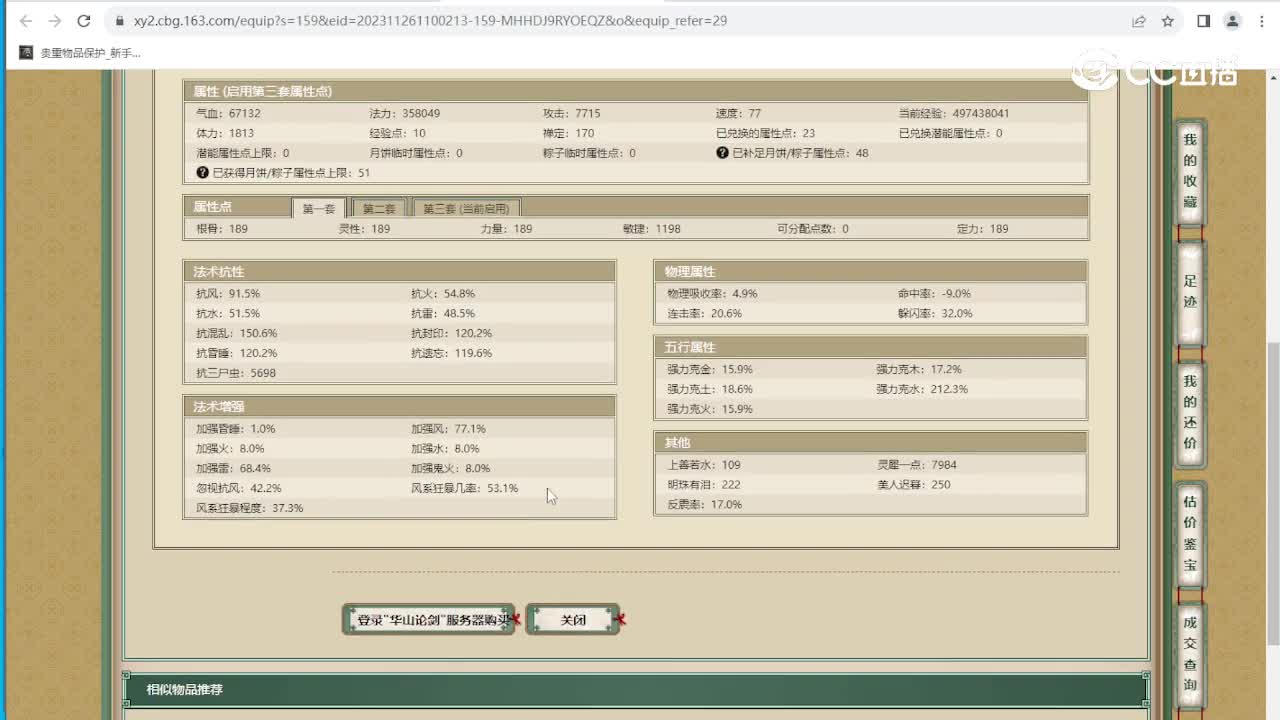Click the 体力：1813 text

225,133
